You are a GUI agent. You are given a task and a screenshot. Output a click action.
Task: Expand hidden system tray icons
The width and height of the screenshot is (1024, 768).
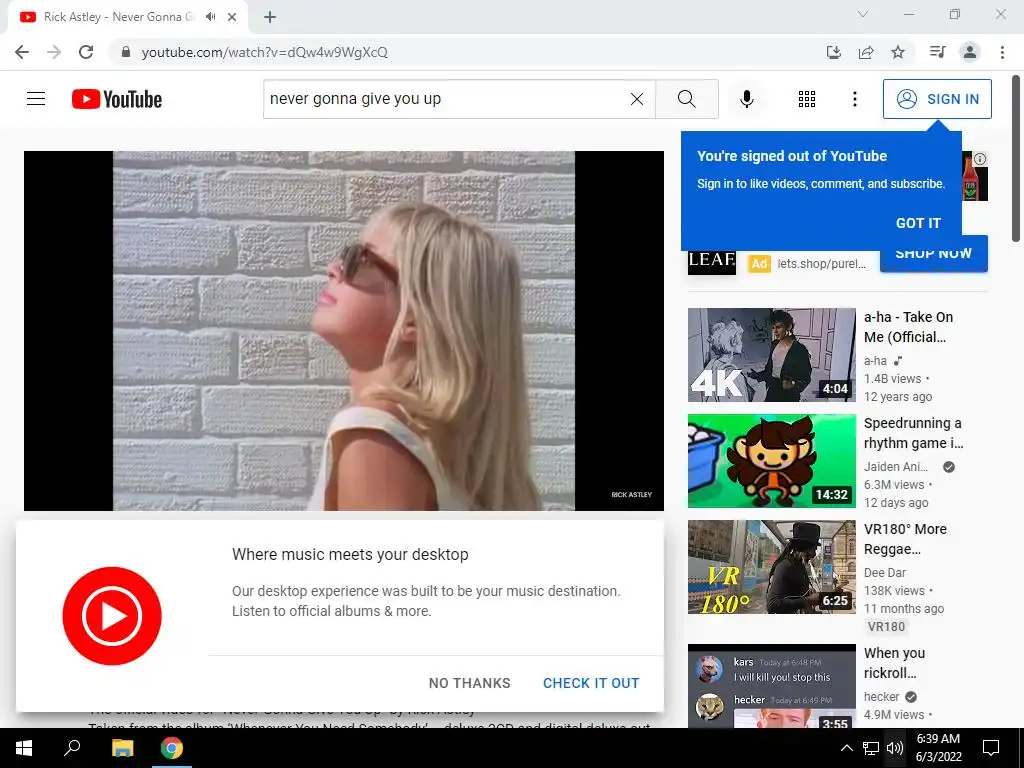tap(846, 748)
